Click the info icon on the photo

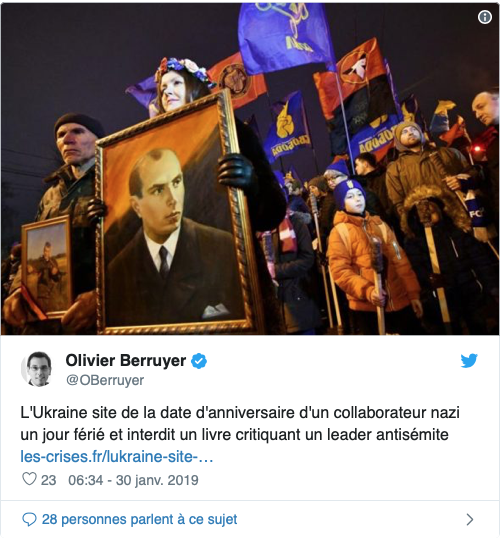pyautogui.click(x=485, y=16)
